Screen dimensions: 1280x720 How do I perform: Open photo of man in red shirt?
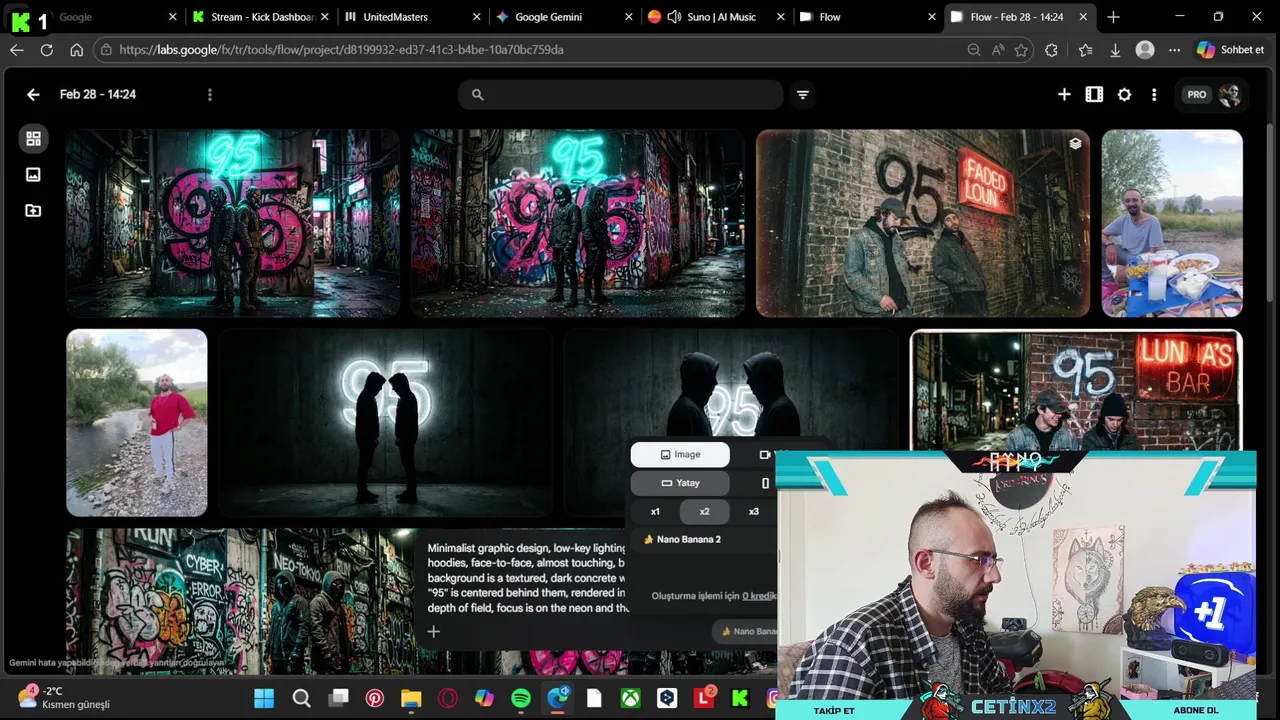136,422
